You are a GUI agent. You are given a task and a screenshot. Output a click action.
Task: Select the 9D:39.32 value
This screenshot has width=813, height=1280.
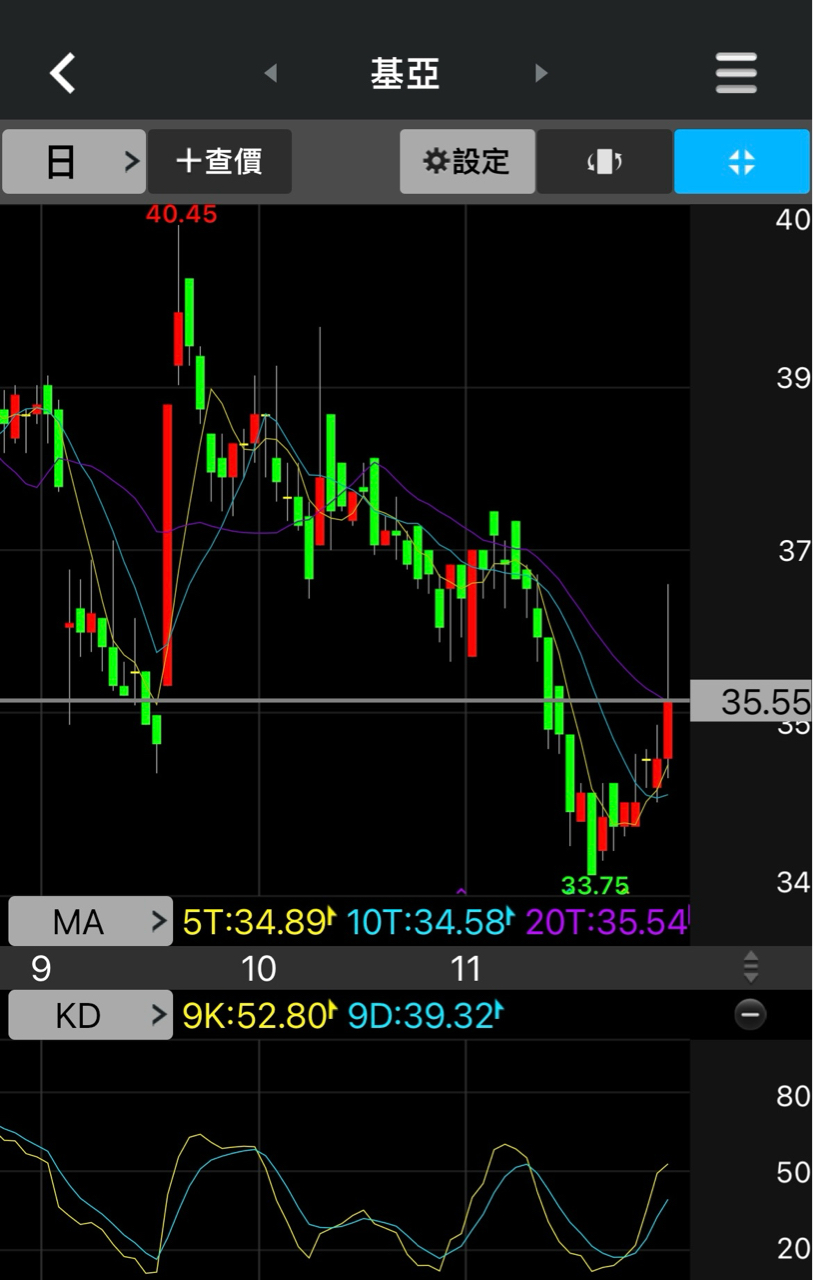point(424,1015)
